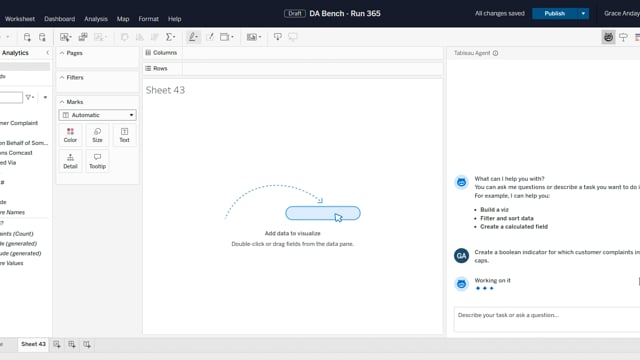The height and width of the screenshot is (360, 640).
Task: Click 'Build a viz' suggestion text
Action: coord(494,210)
